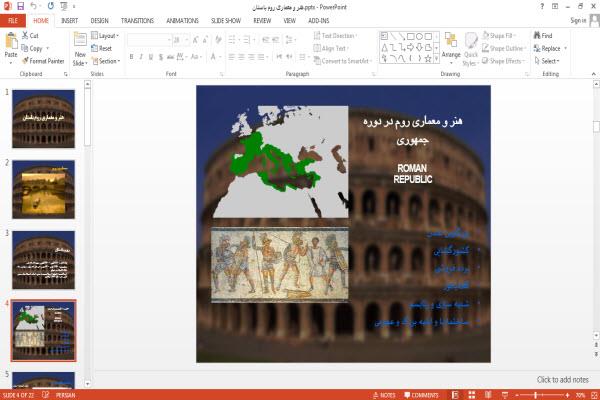Screen dimensions: 600x400
Task: Click the ROMAN REPUBLIC text on slide
Action: 412,173
